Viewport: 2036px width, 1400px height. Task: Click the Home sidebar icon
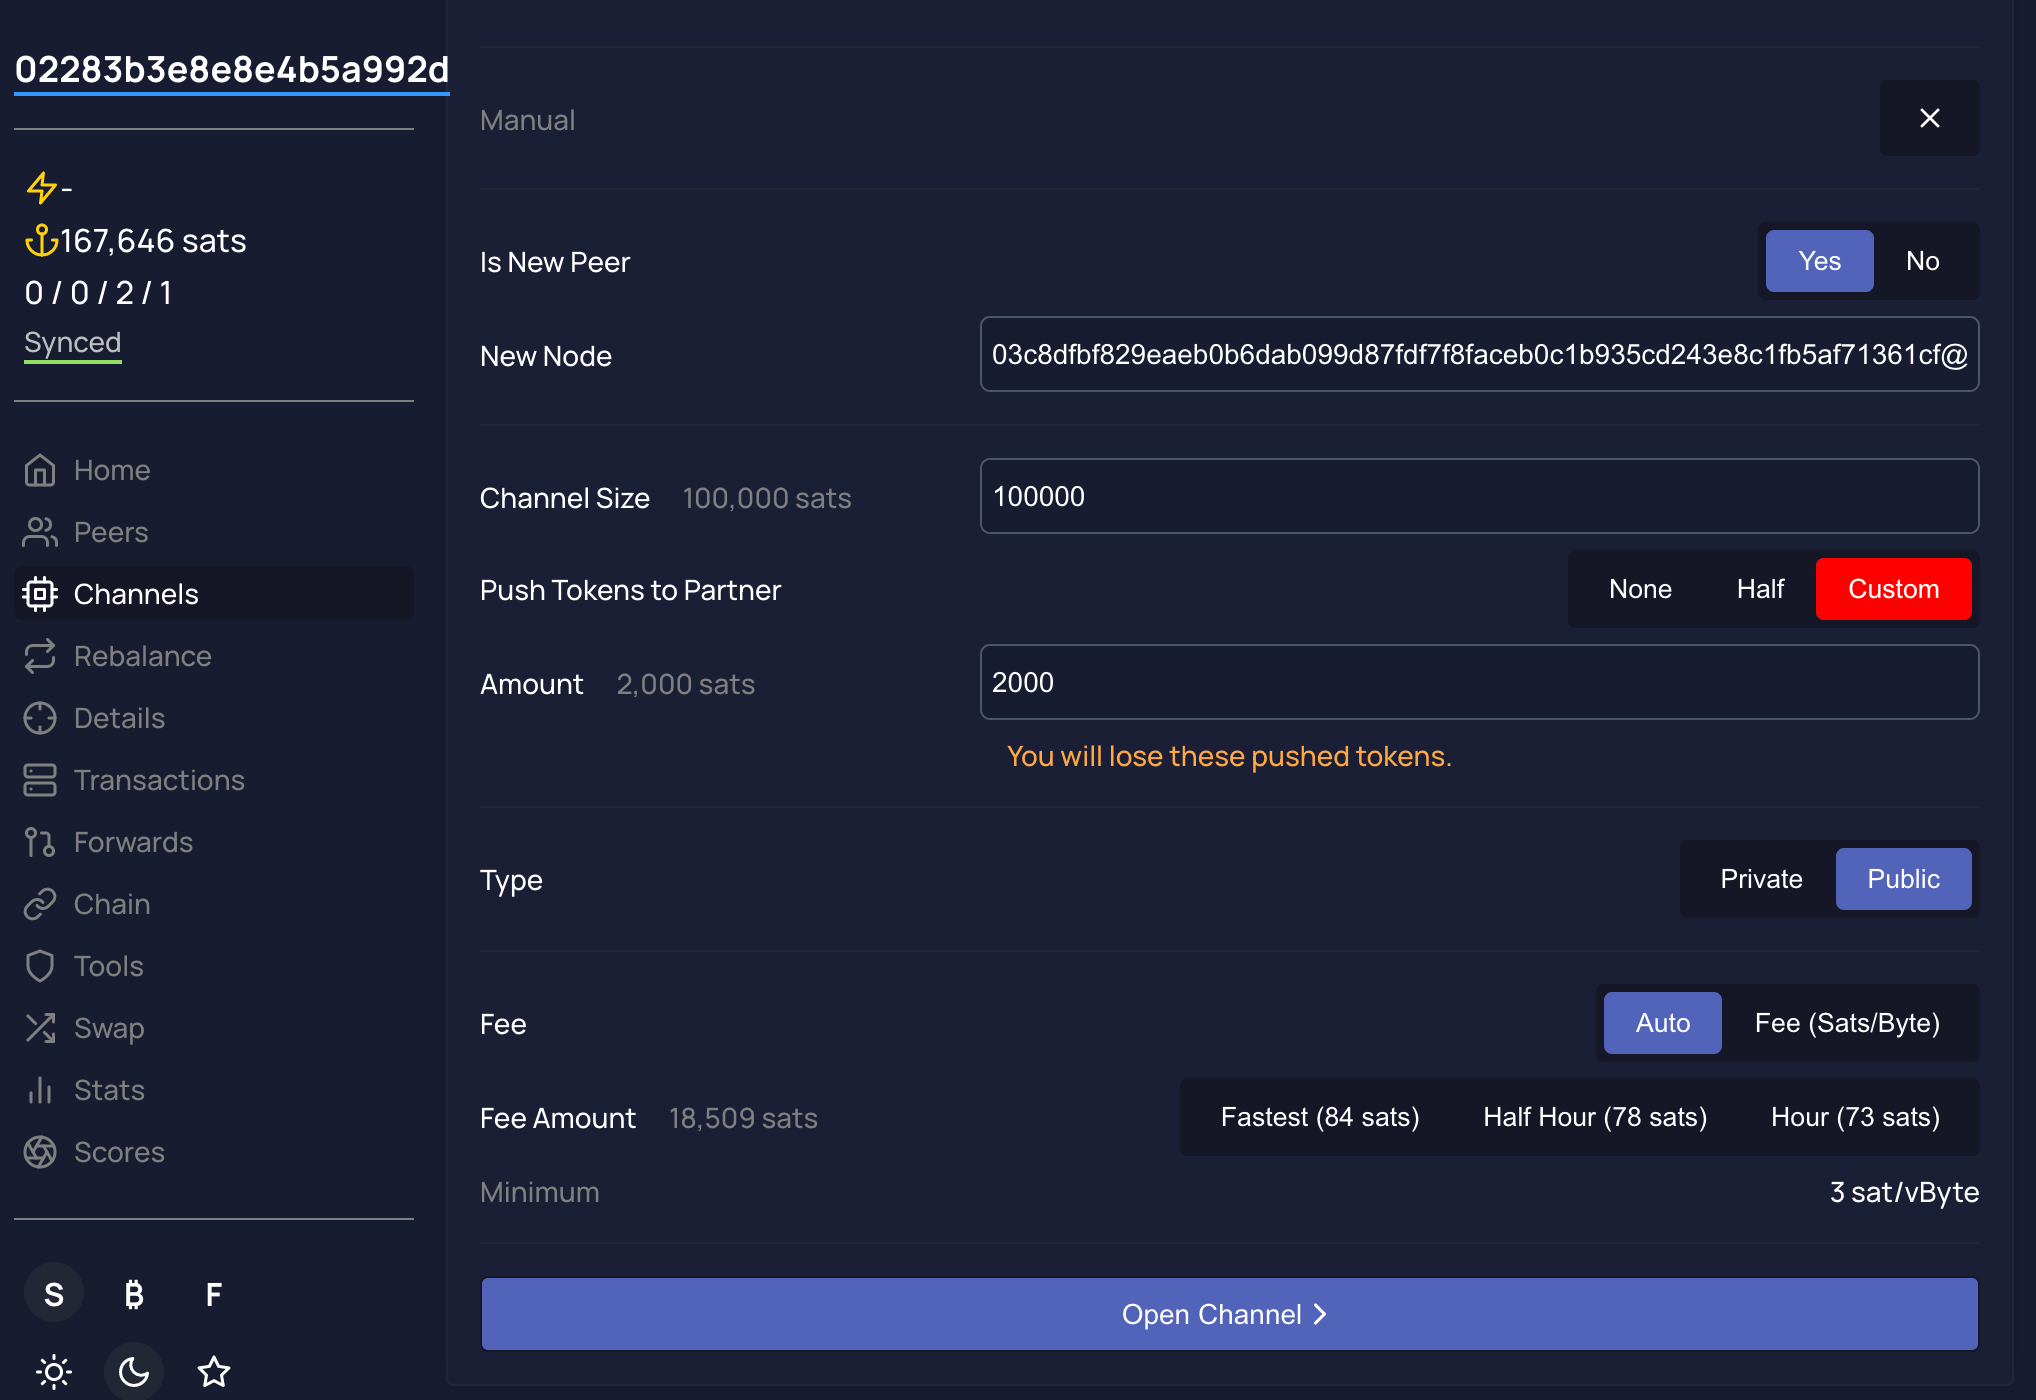click(40, 470)
